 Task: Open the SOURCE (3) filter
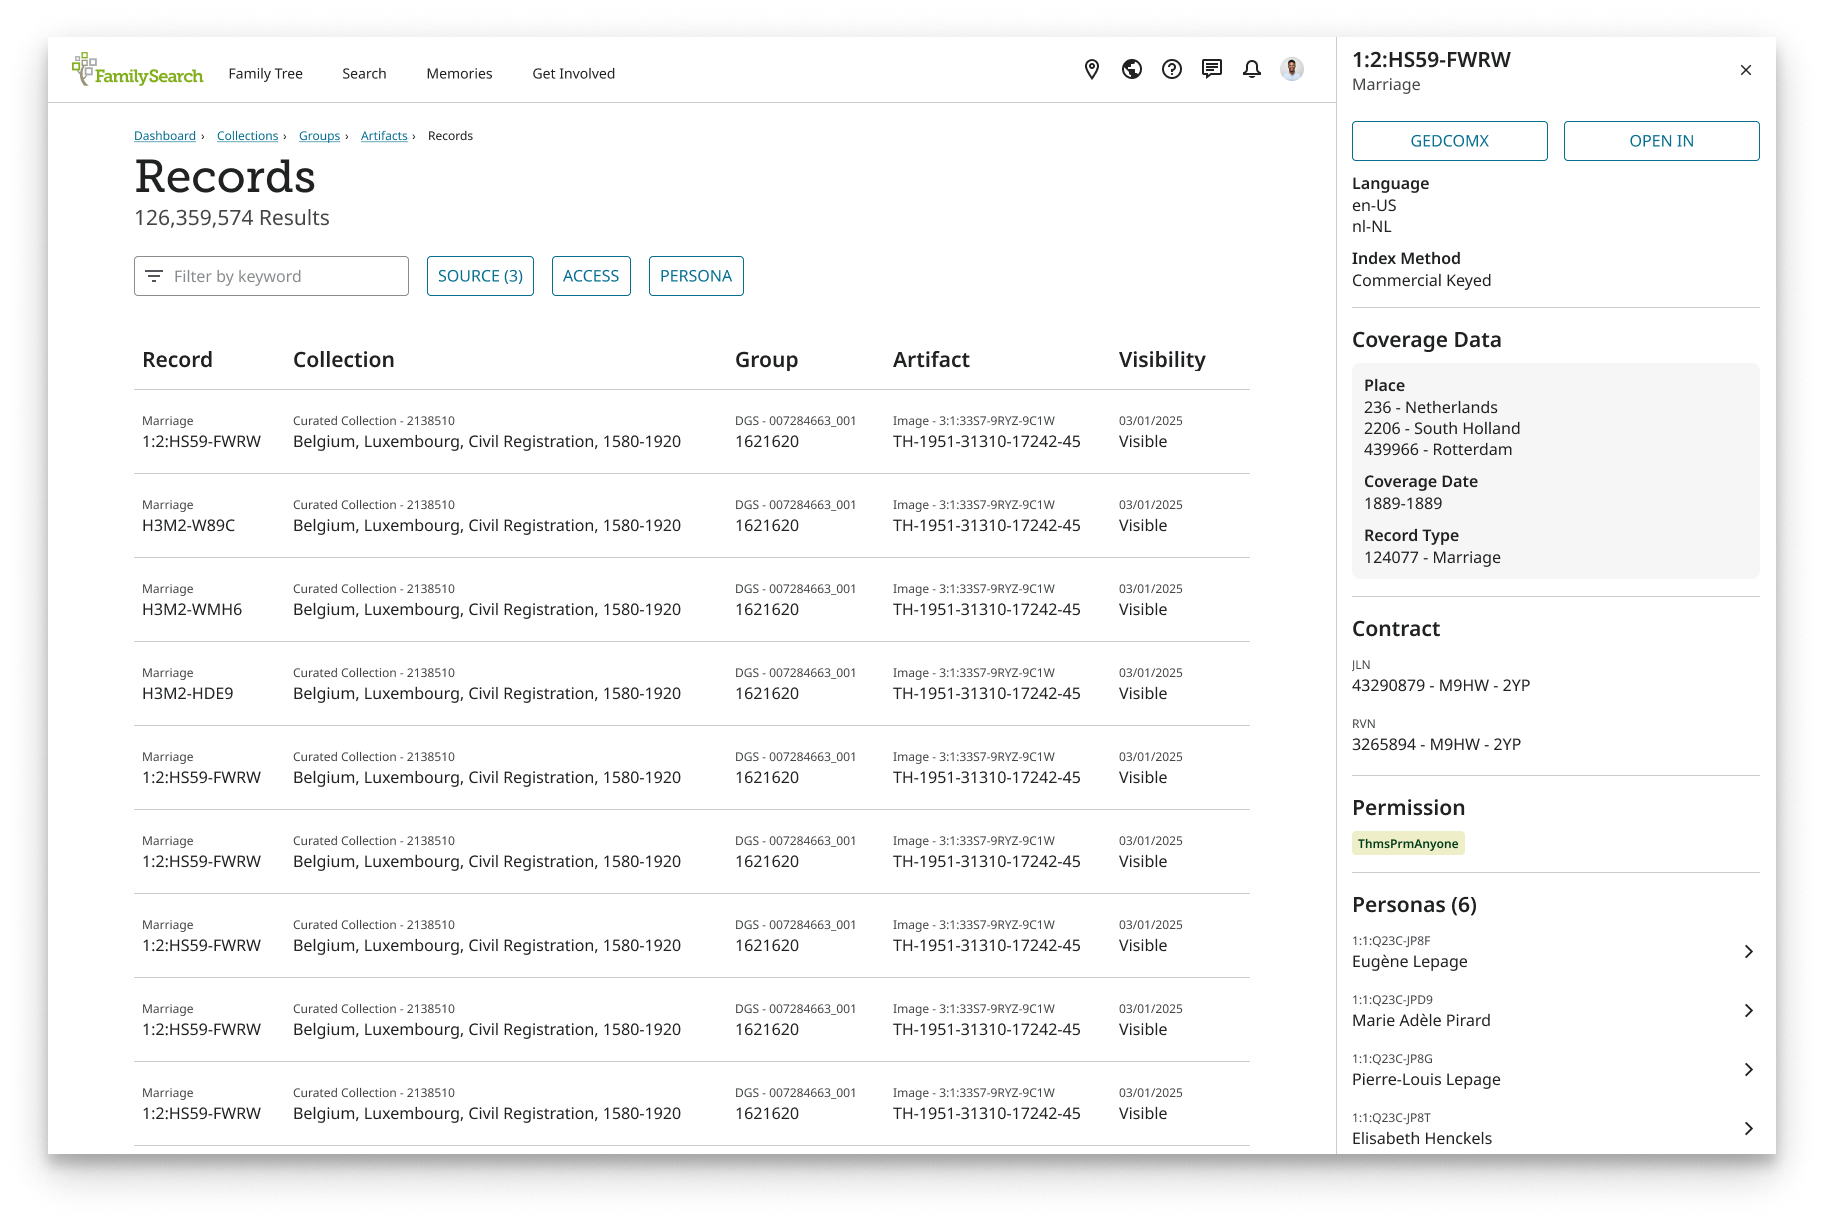pyautogui.click(x=480, y=276)
